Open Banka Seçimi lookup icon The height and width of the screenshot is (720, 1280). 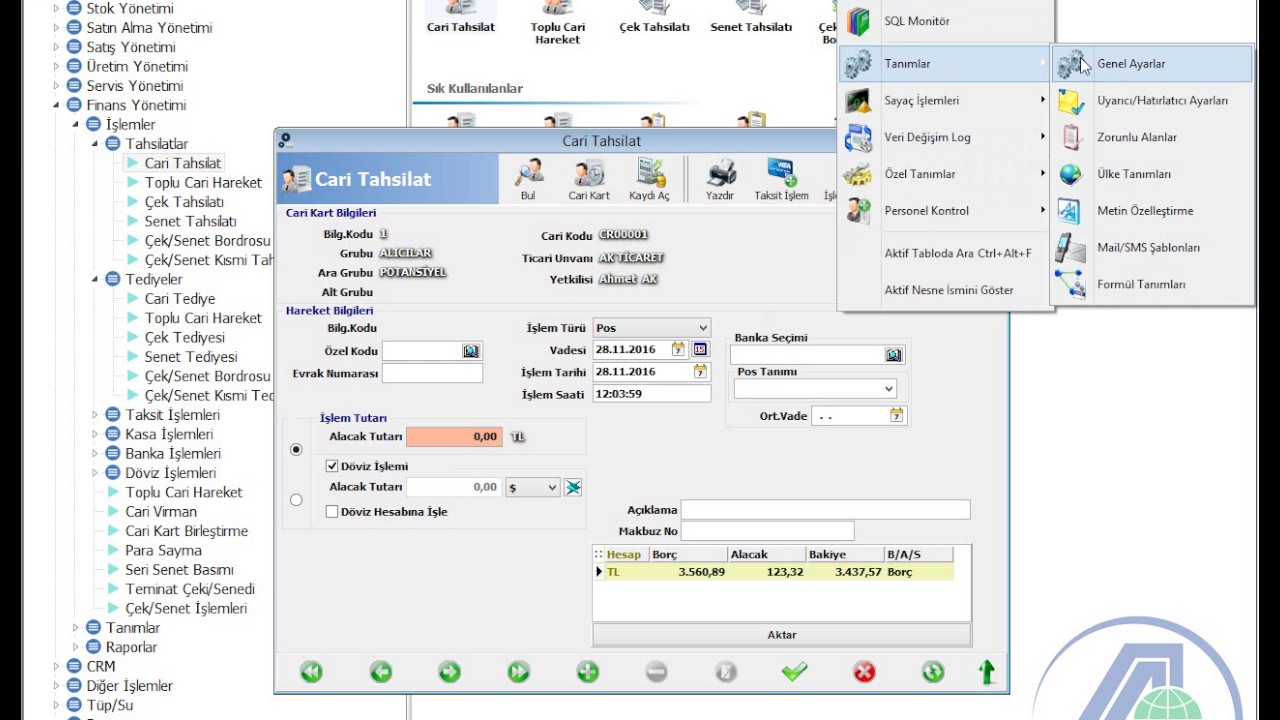click(x=893, y=355)
